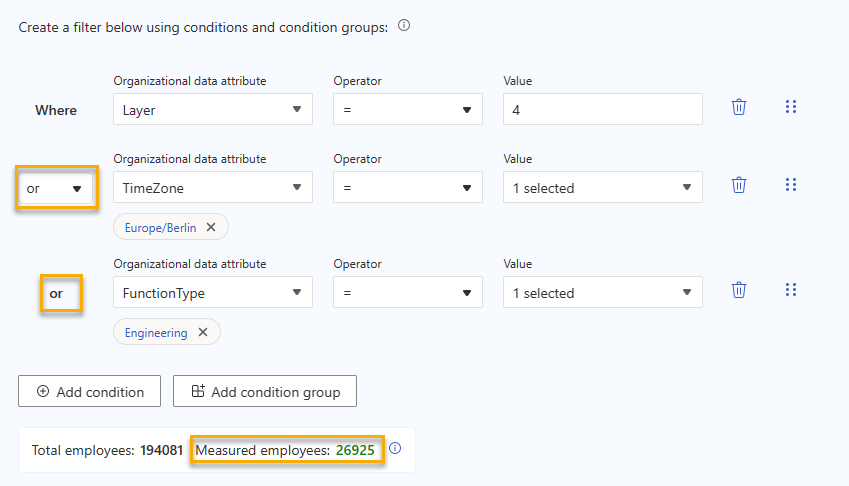
Task: Expand the TimeZone attribute dropdown
Action: [212, 187]
